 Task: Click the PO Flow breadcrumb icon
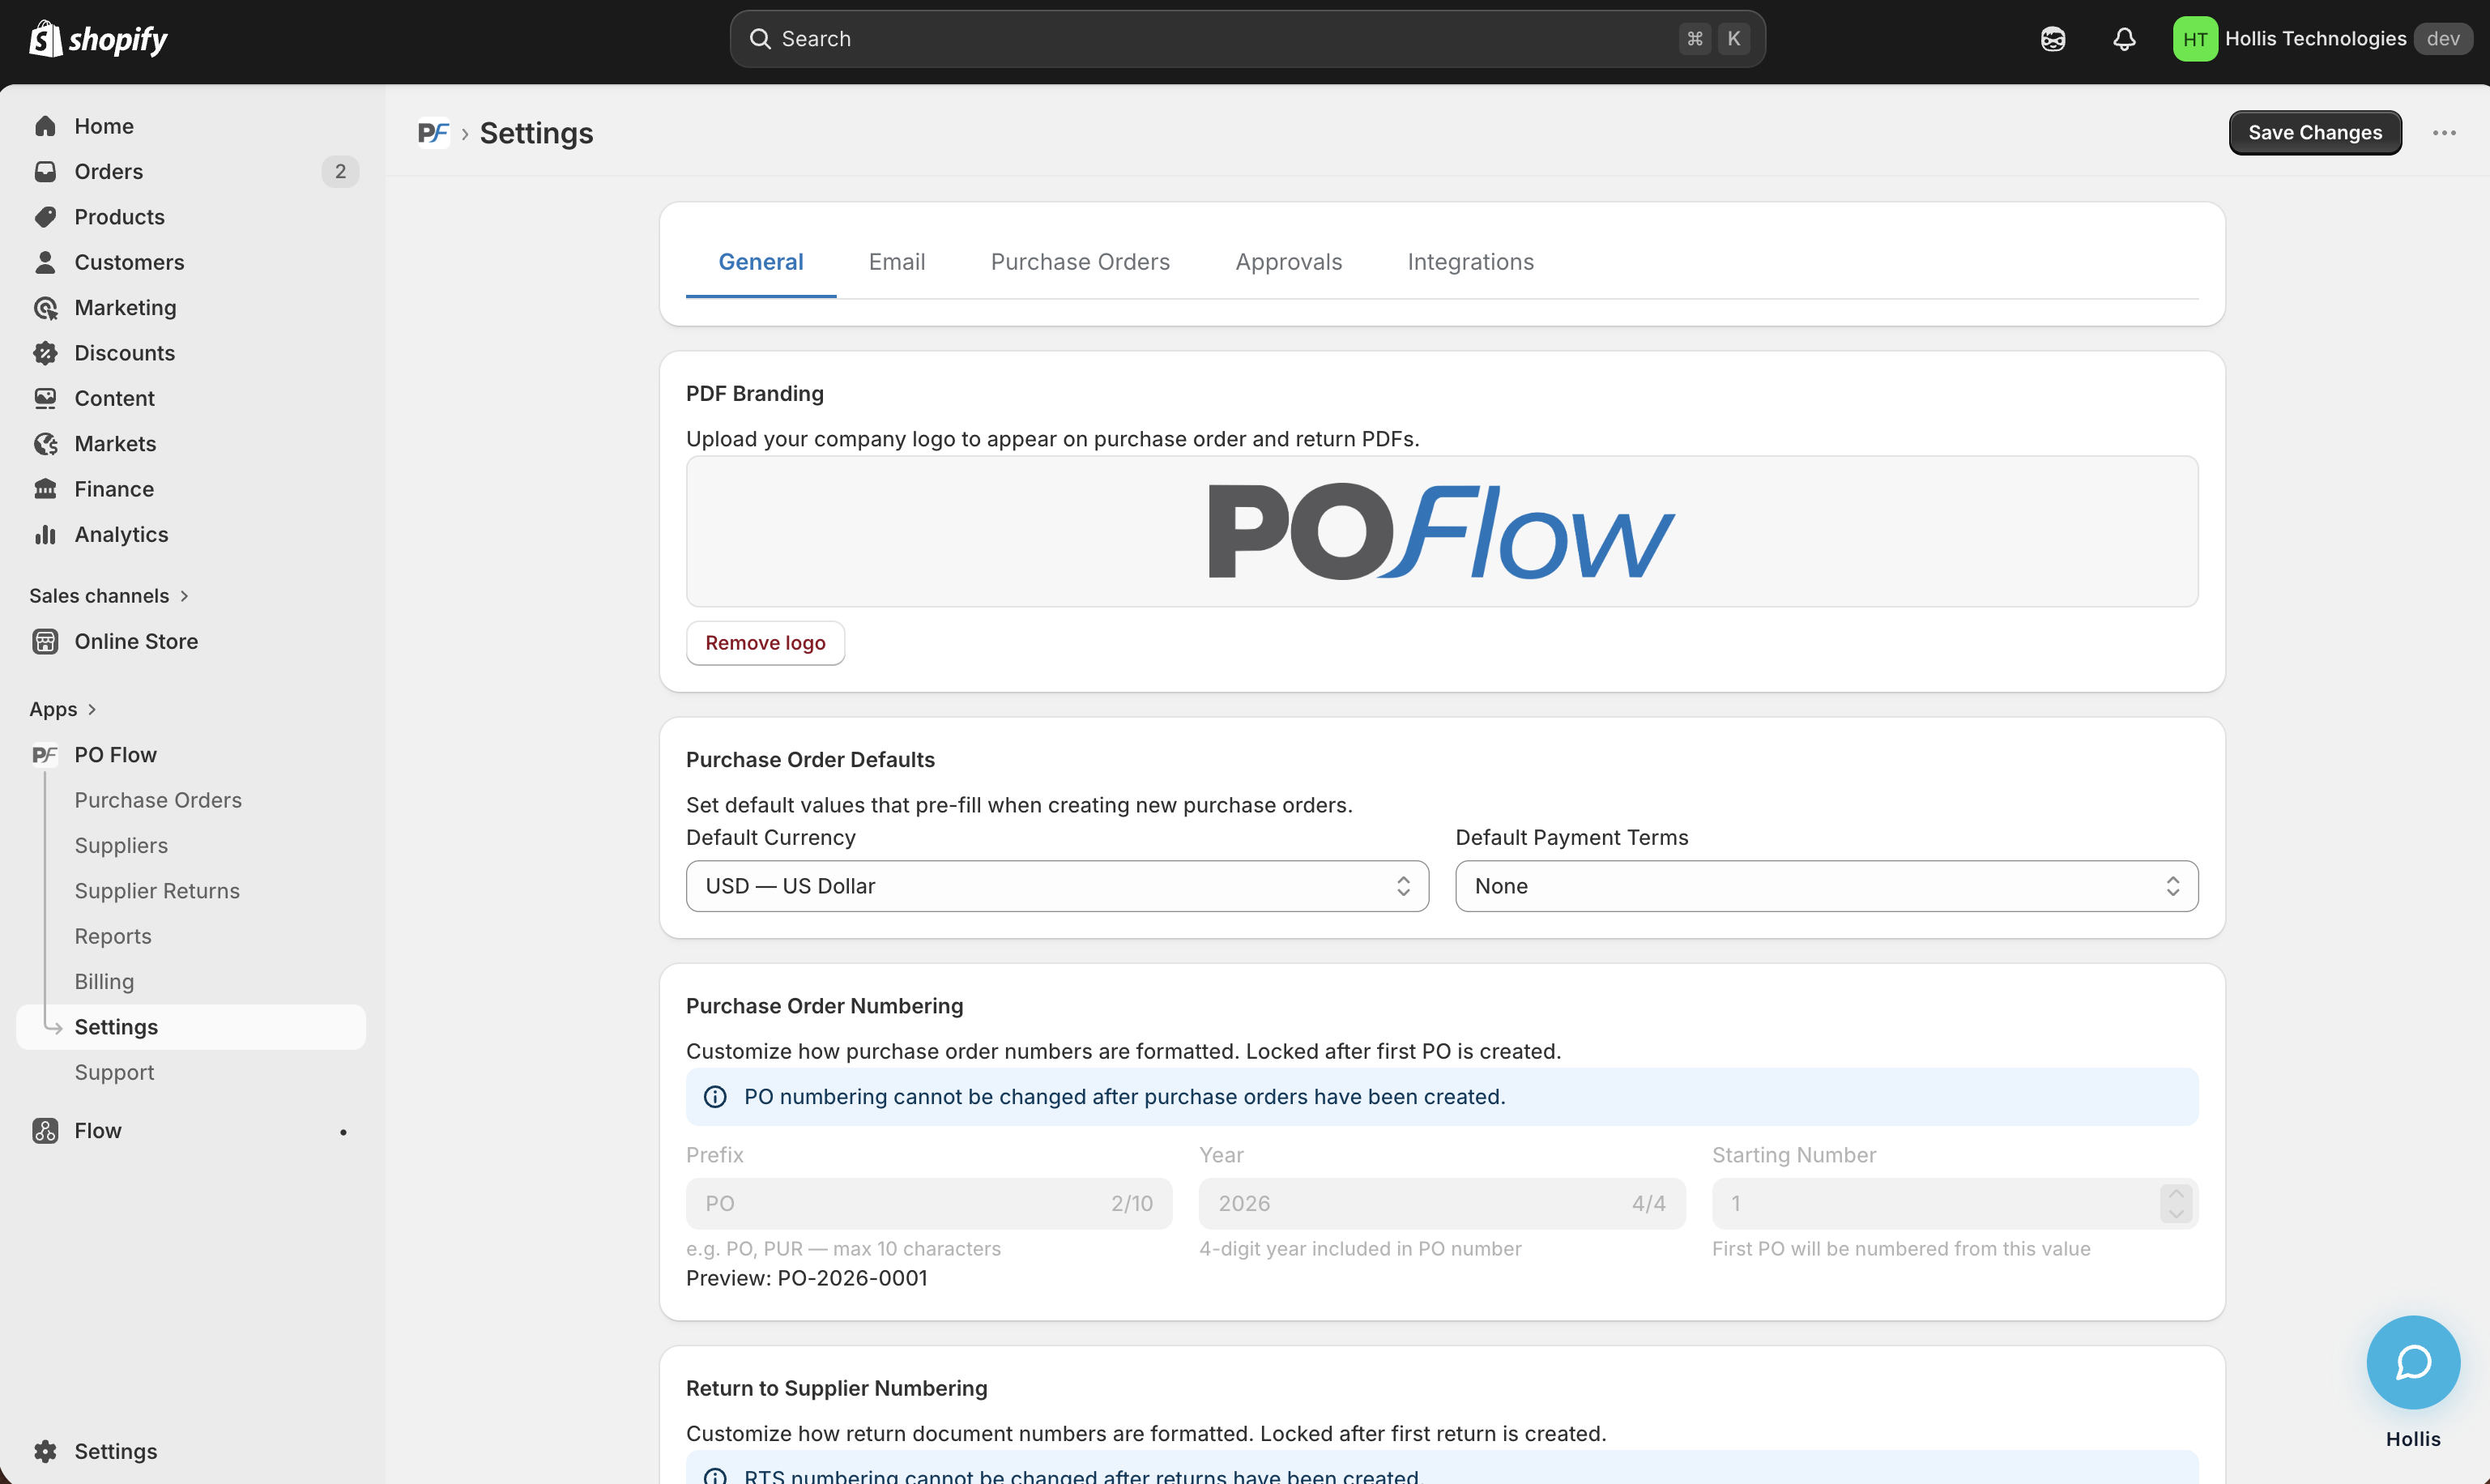coord(433,133)
